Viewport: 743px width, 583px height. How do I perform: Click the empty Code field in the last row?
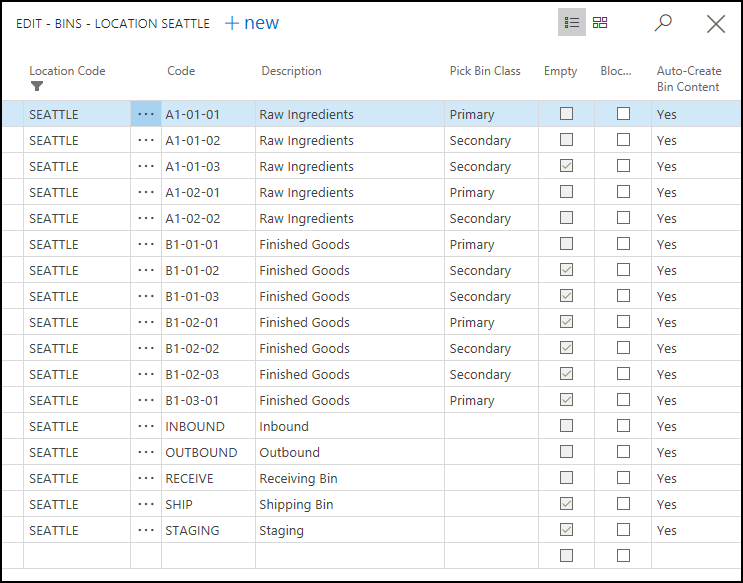pos(207,556)
